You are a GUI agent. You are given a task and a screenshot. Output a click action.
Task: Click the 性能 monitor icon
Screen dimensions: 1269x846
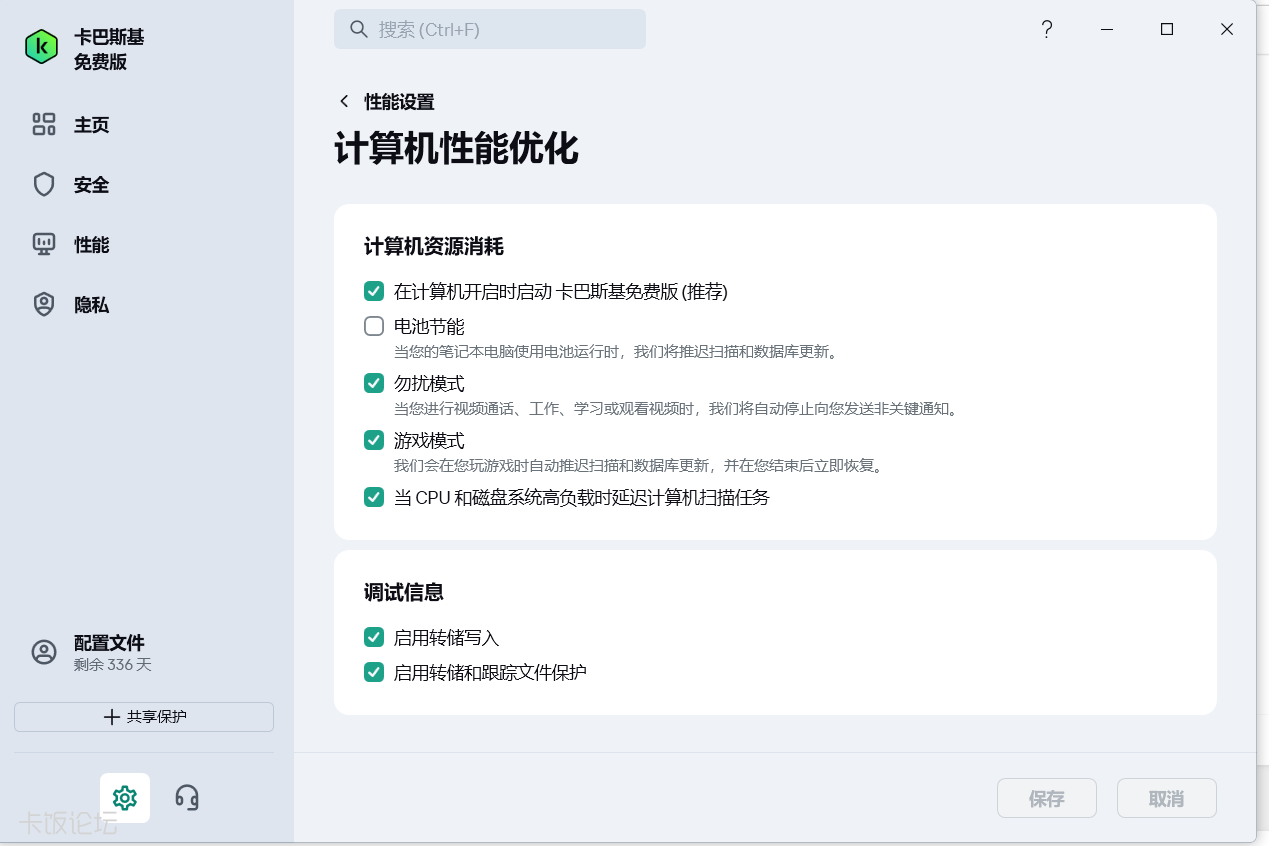click(43, 244)
